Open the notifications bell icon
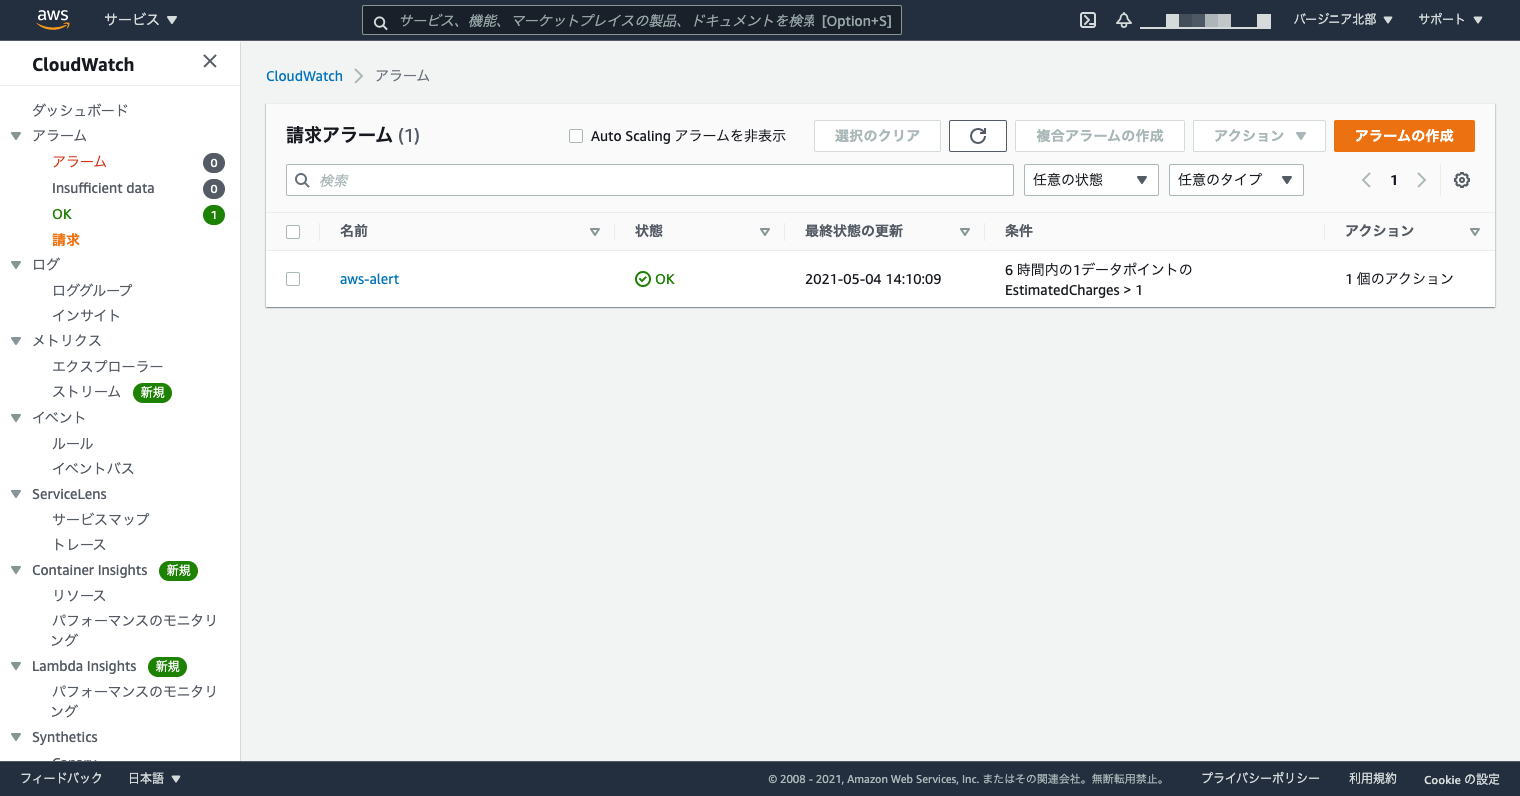This screenshot has height=796, width=1520. pos(1124,20)
